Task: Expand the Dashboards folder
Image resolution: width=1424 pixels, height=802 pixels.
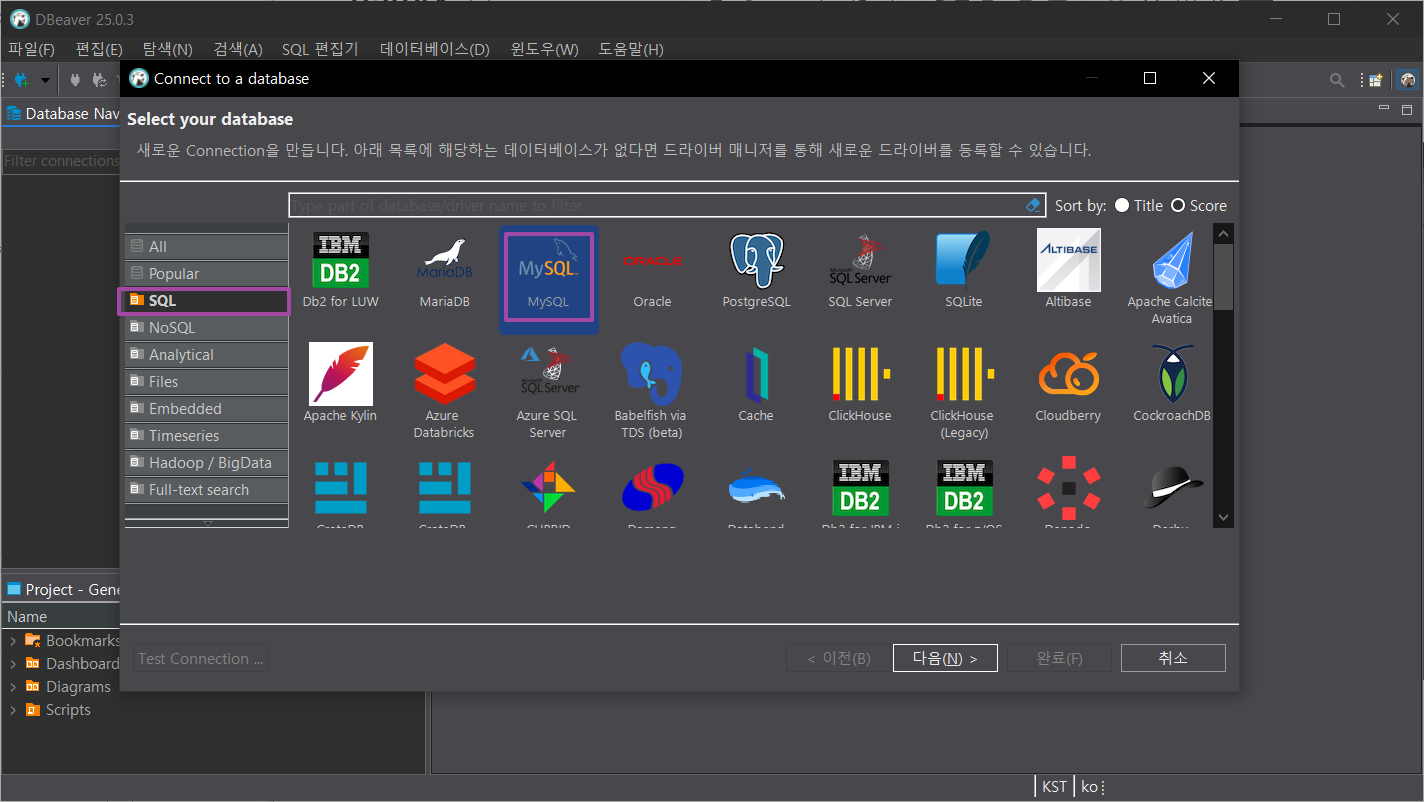Action: pos(13,663)
